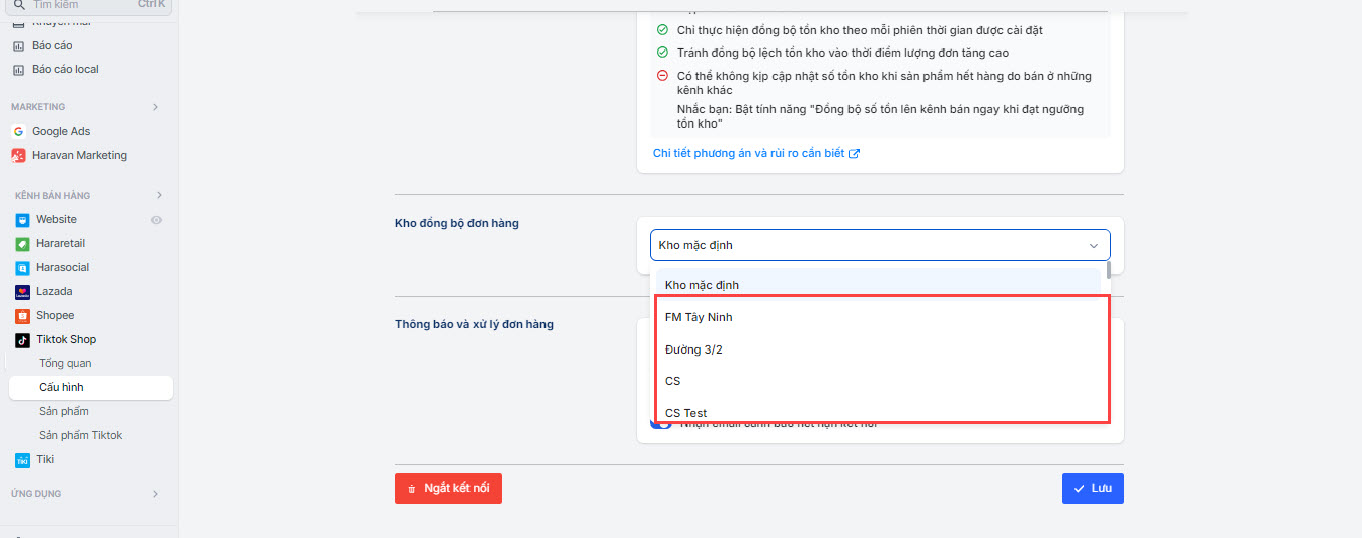Screen dimensions: 1362x538
Task: Open the Harasocial channel icon
Action: click(22, 267)
